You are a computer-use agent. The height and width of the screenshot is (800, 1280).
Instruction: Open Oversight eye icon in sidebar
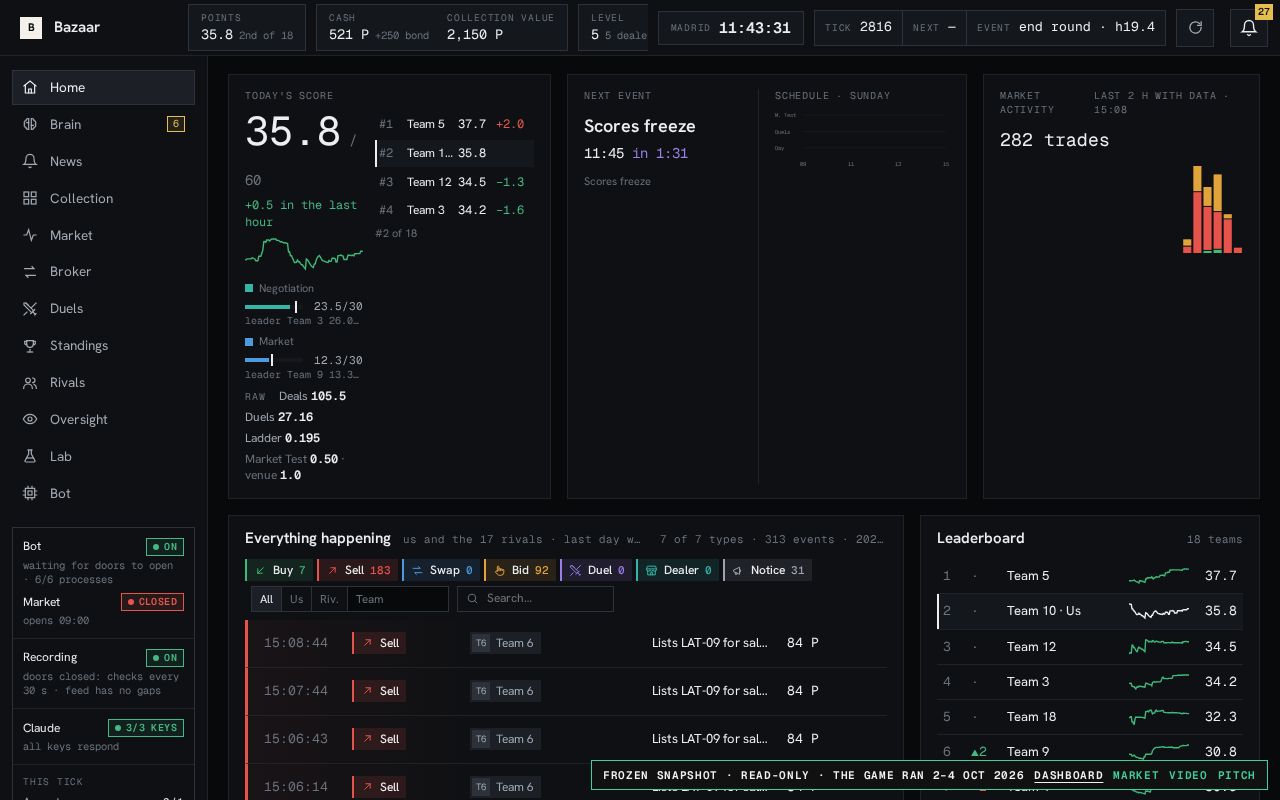(x=103, y=419)
